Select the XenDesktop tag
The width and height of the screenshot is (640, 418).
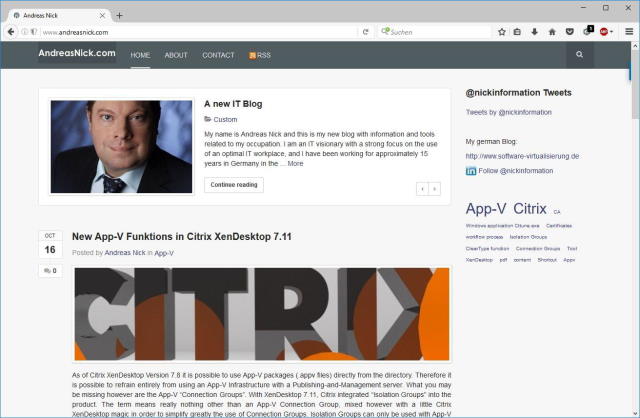(479, 260)
